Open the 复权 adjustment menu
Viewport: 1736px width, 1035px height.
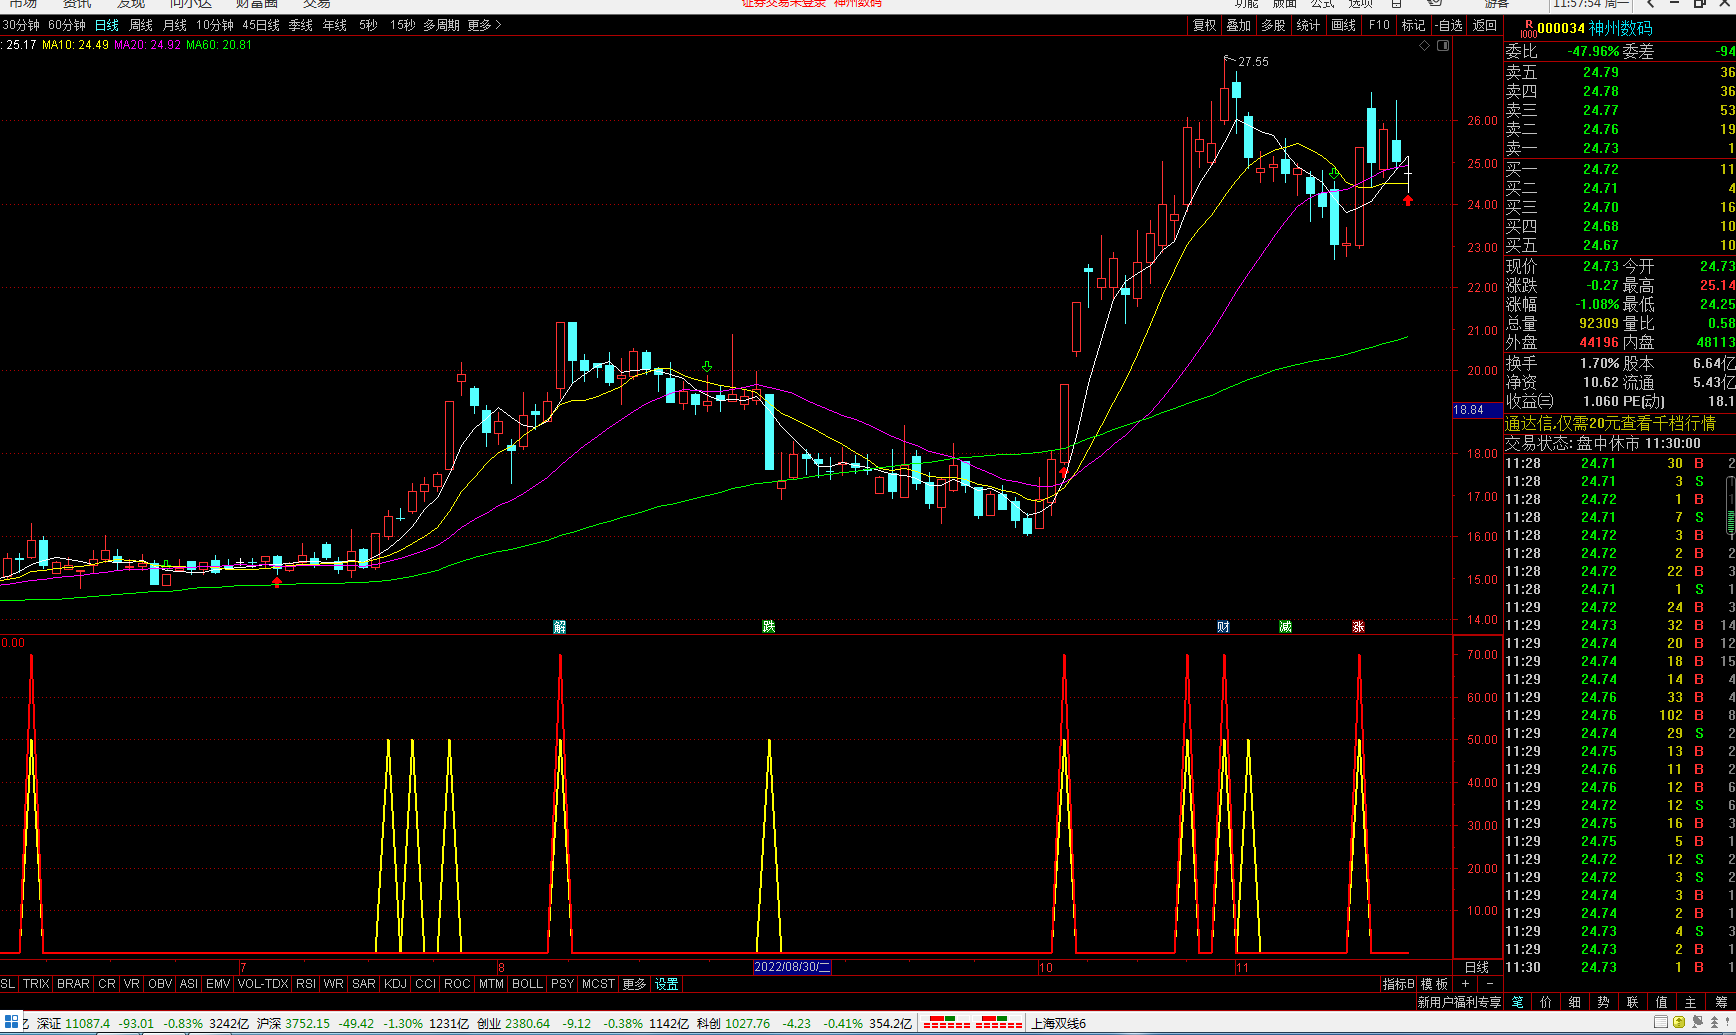(x=1205, y=25)
